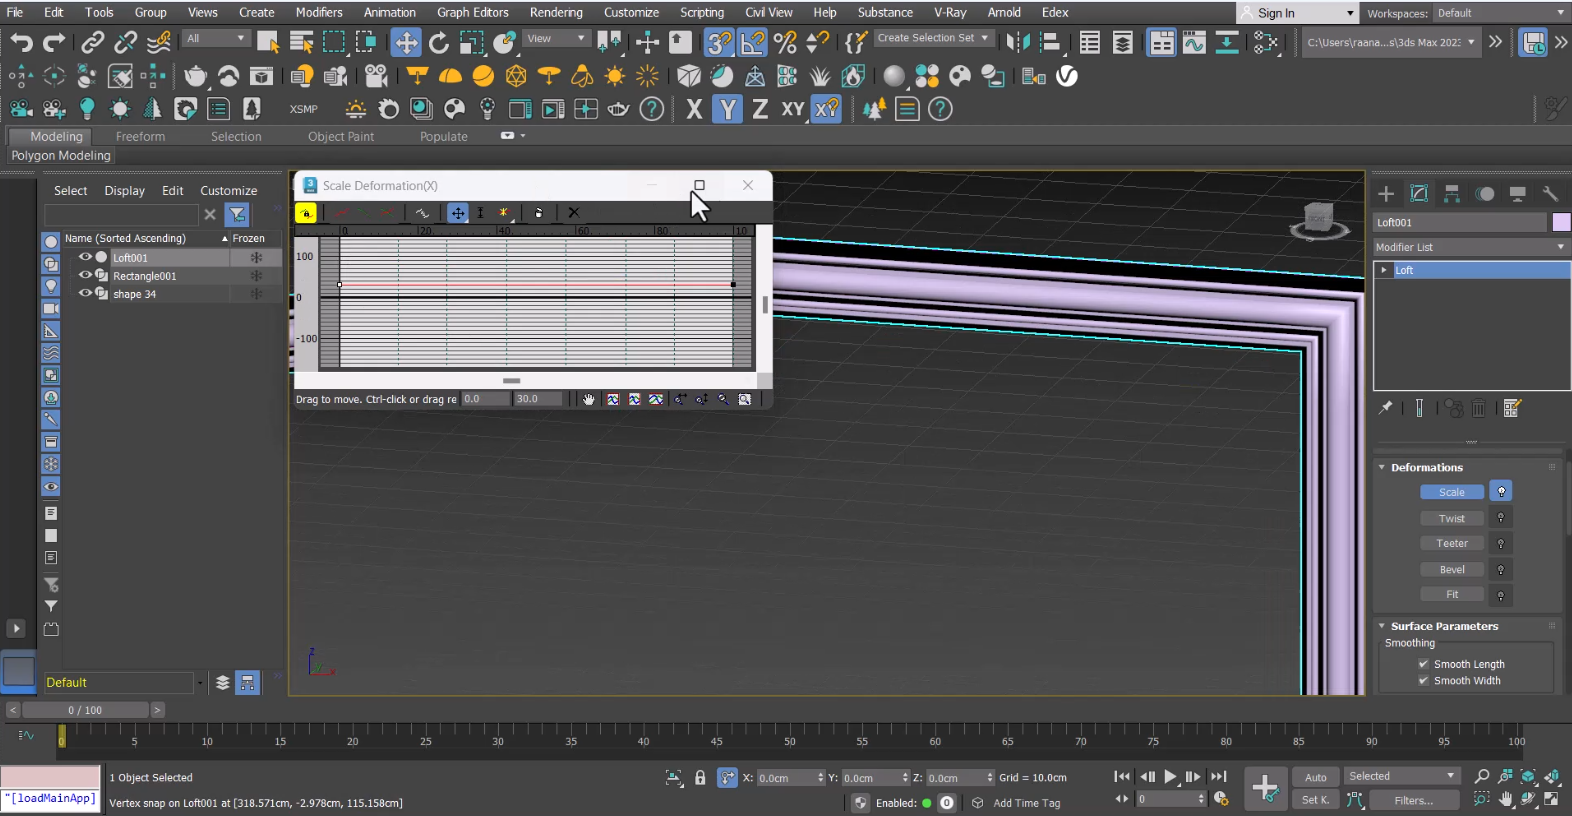Toggle the 3D Snaps button
The height and width of the screenshot is (816, 1572).
pyautogui.click(x=719, y=42)
